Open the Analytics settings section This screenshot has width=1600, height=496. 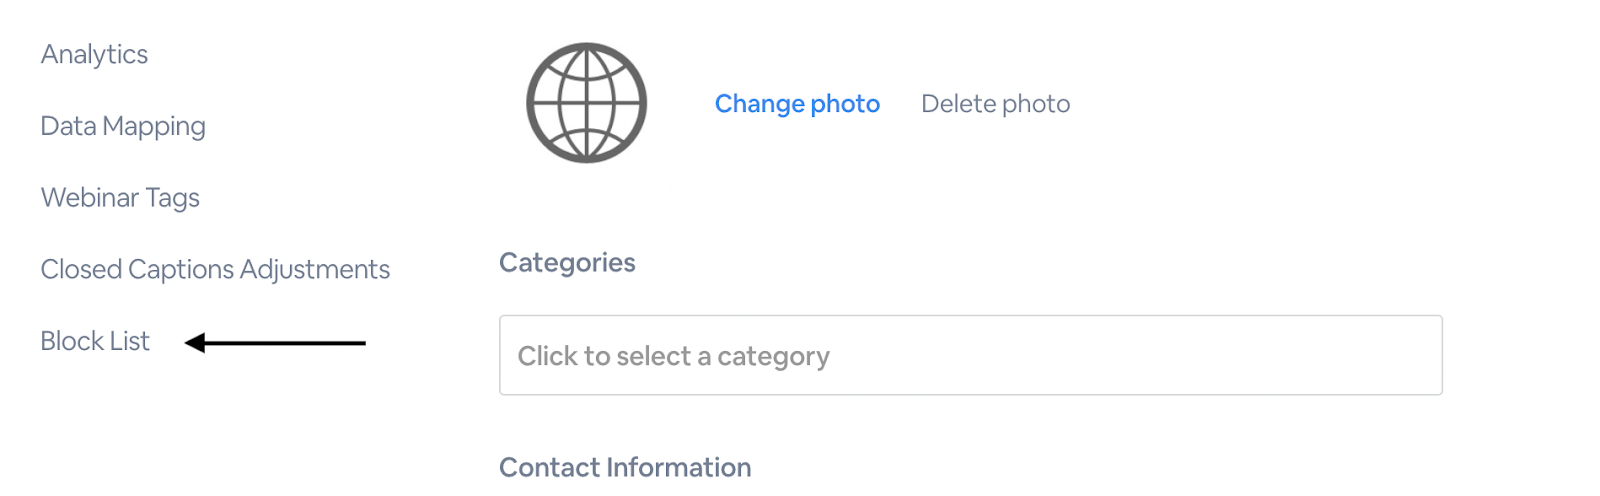point(94,54)
